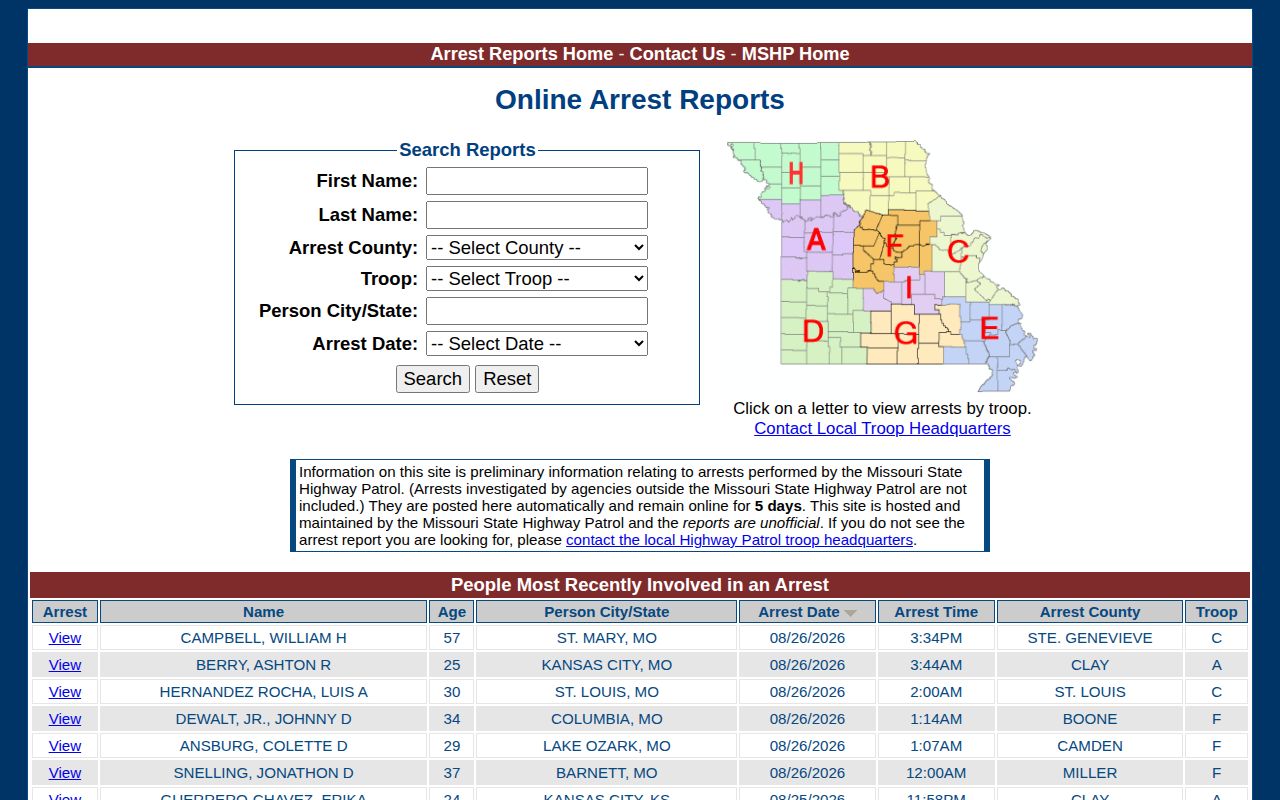Viewport: 1280px width, 800px height.
Task: Choose troop D on the map
Action: pos(813,331)
